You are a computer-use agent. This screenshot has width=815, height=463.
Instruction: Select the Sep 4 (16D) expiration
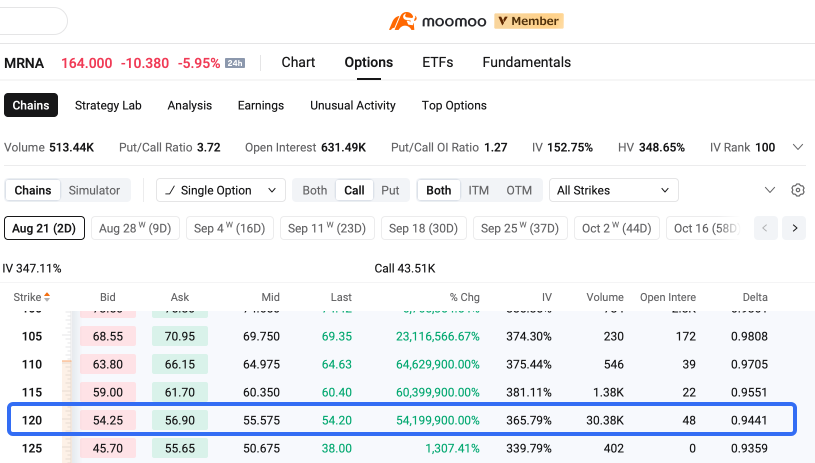coord(230,228)
